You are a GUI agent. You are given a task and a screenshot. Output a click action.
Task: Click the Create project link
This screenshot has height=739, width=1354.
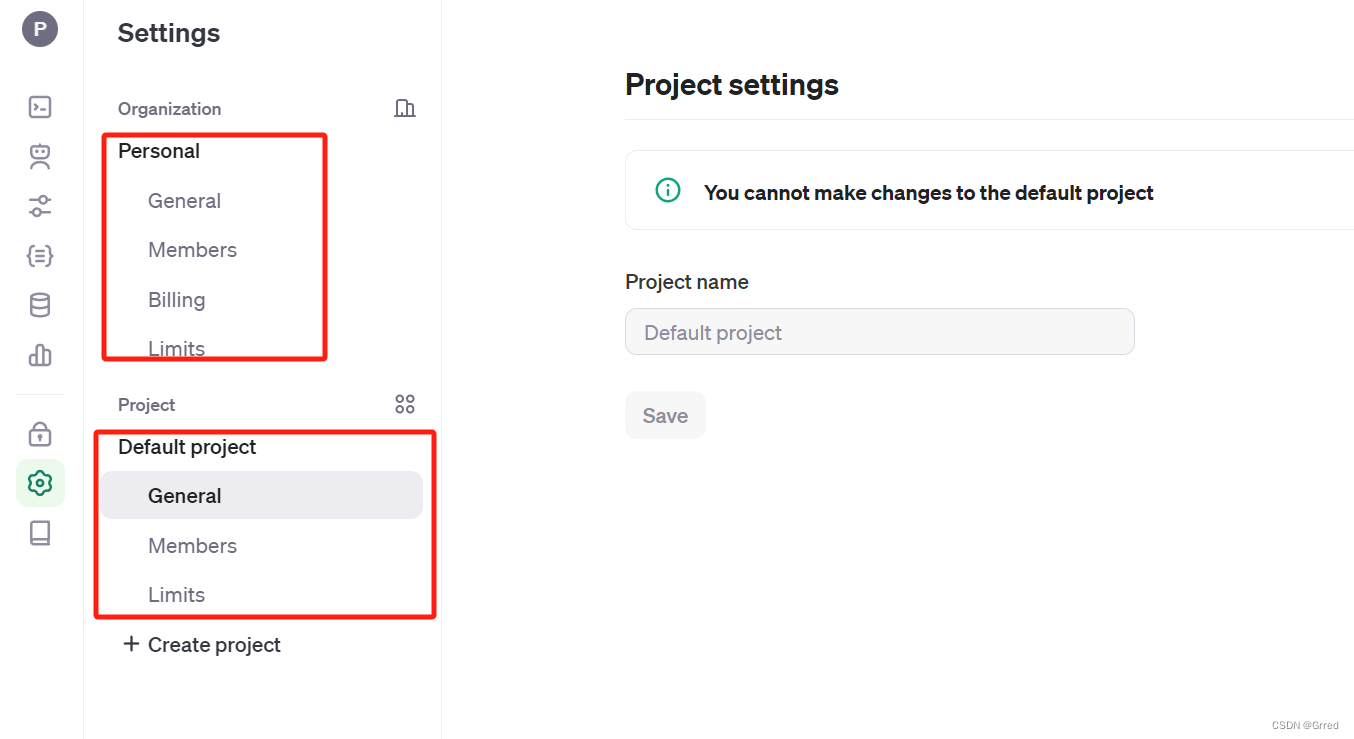202,645
